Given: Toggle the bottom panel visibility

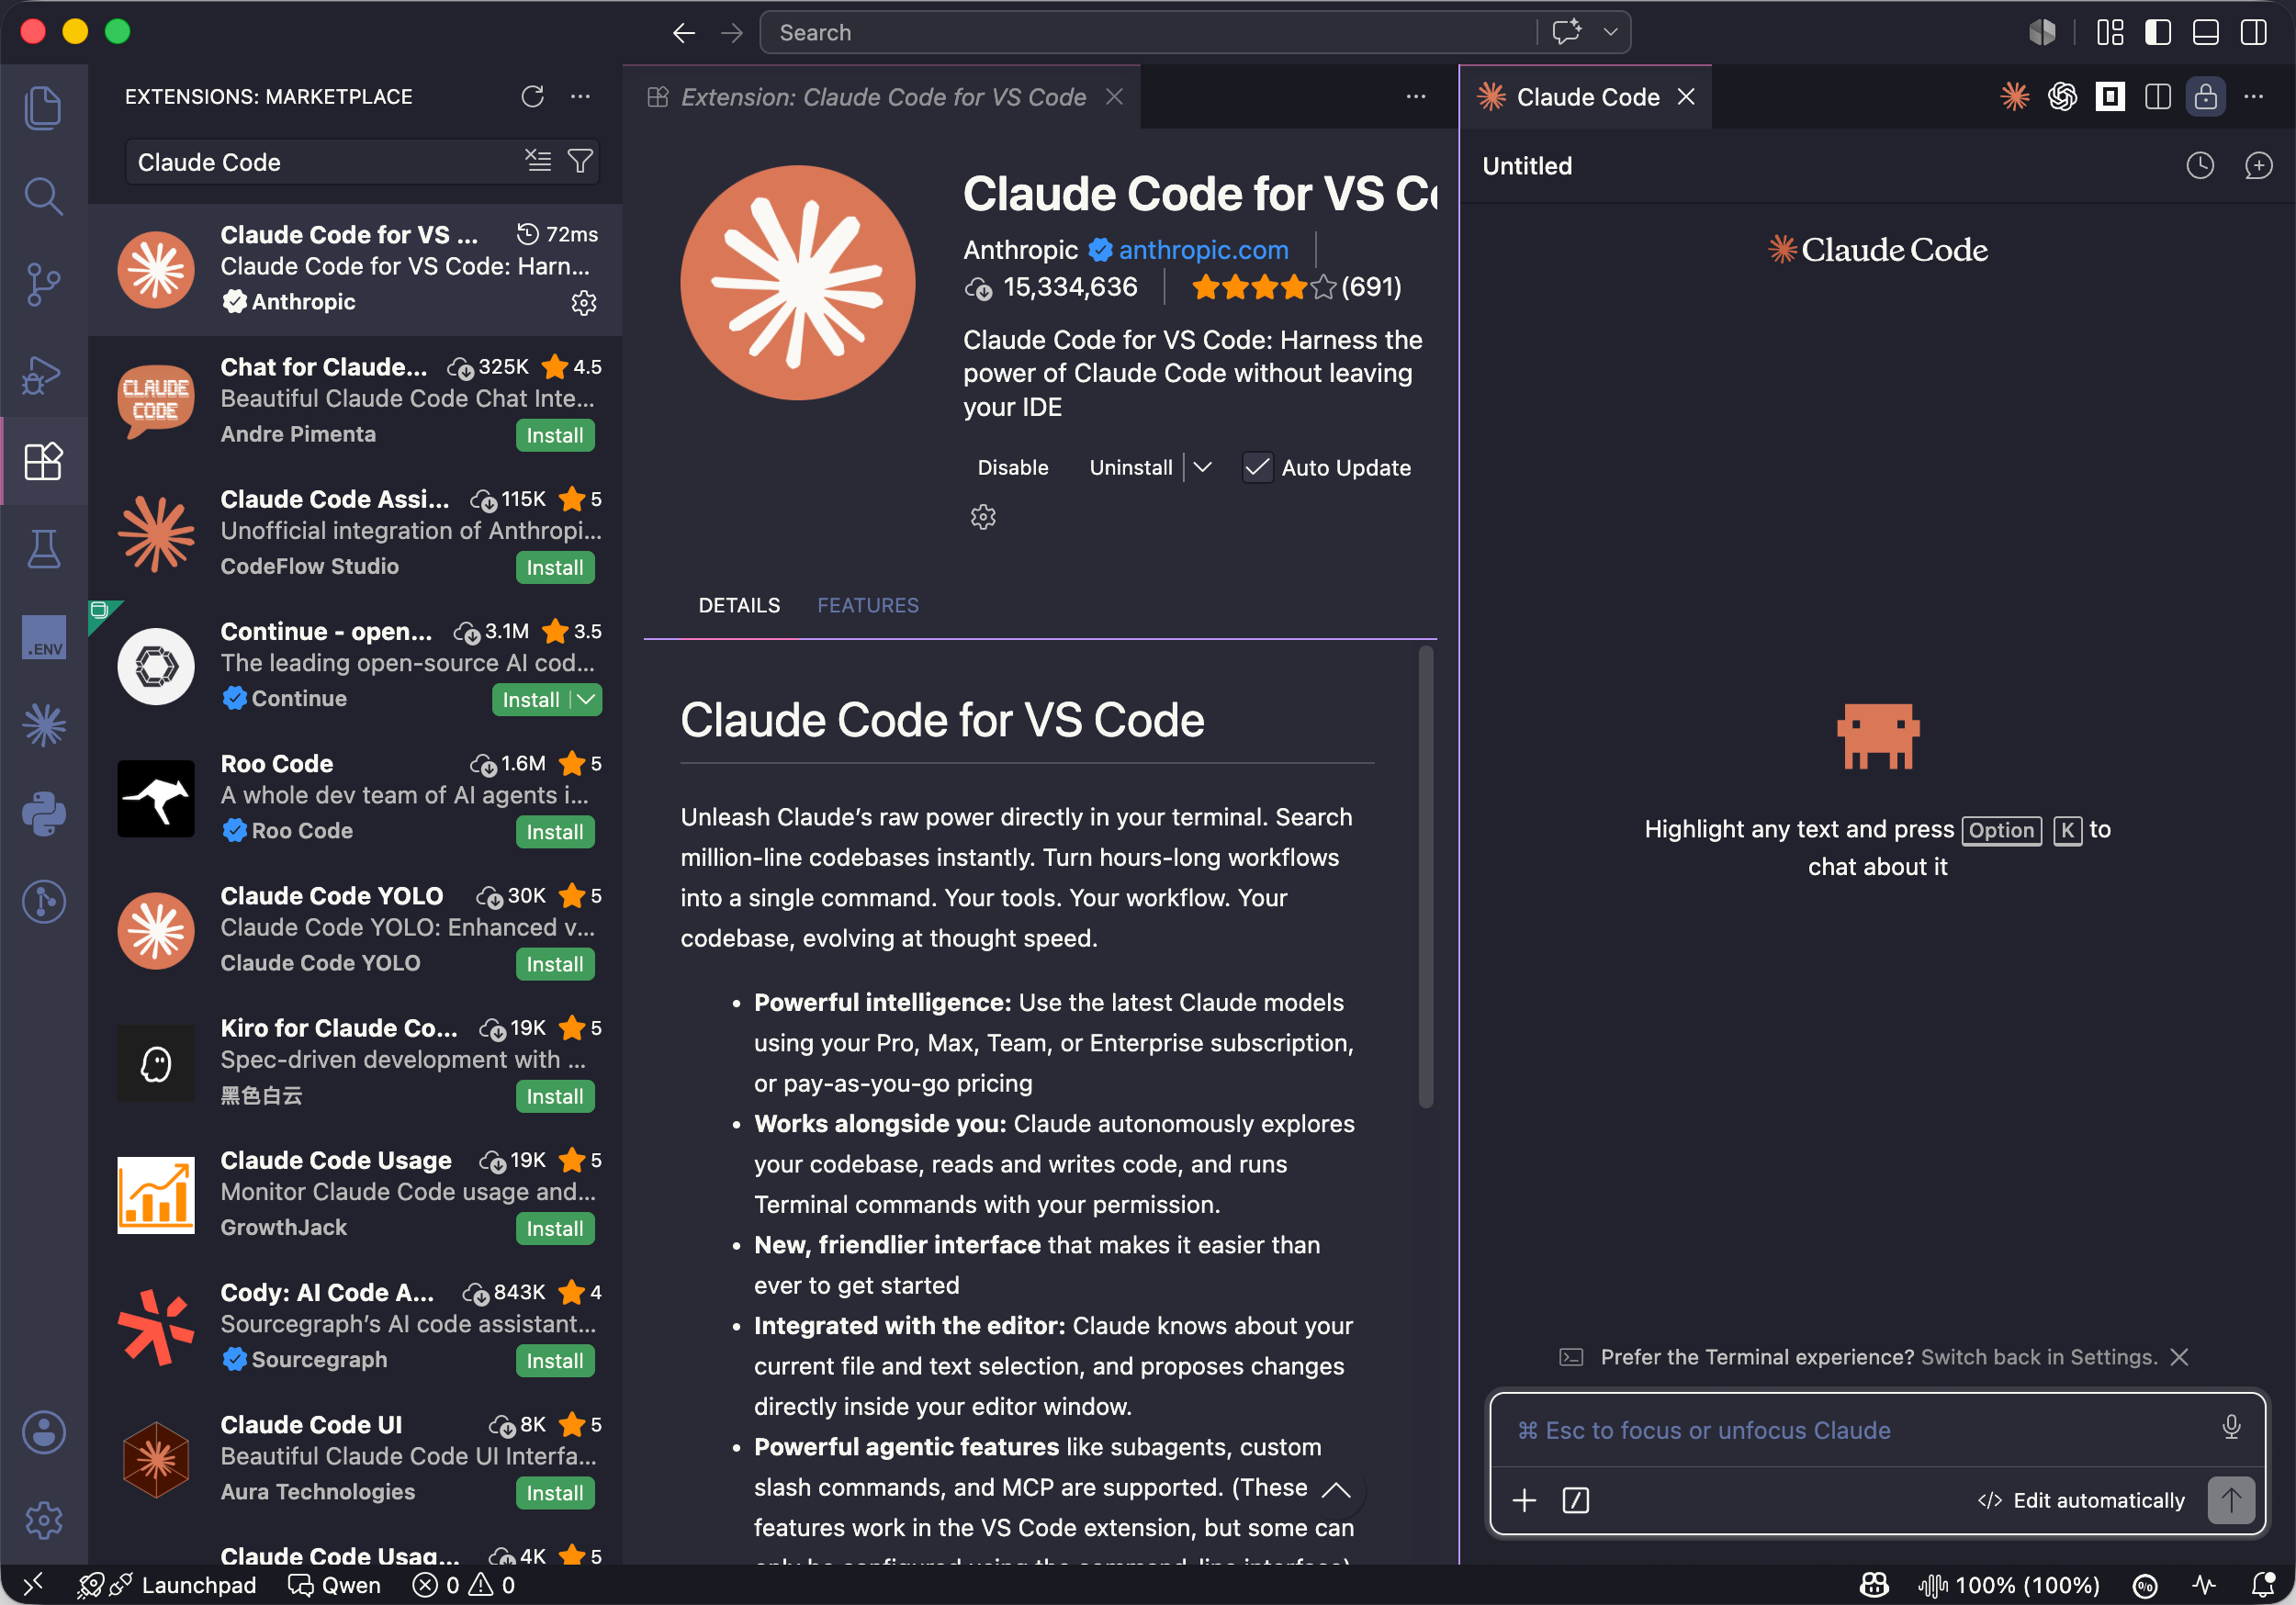Looking at the screenshot, I should pos(2205,33).
